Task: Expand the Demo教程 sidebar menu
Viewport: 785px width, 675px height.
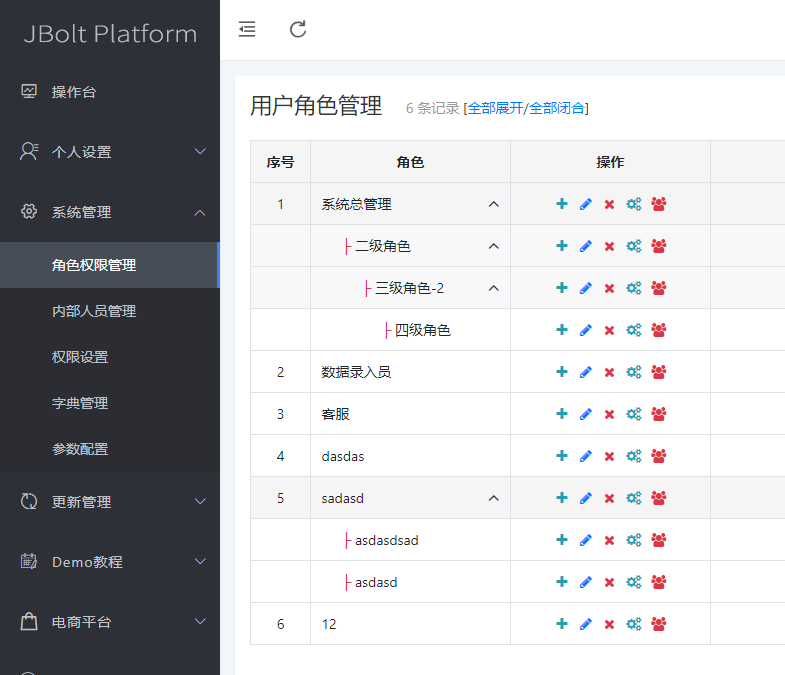Action: [x=110, y=562]
